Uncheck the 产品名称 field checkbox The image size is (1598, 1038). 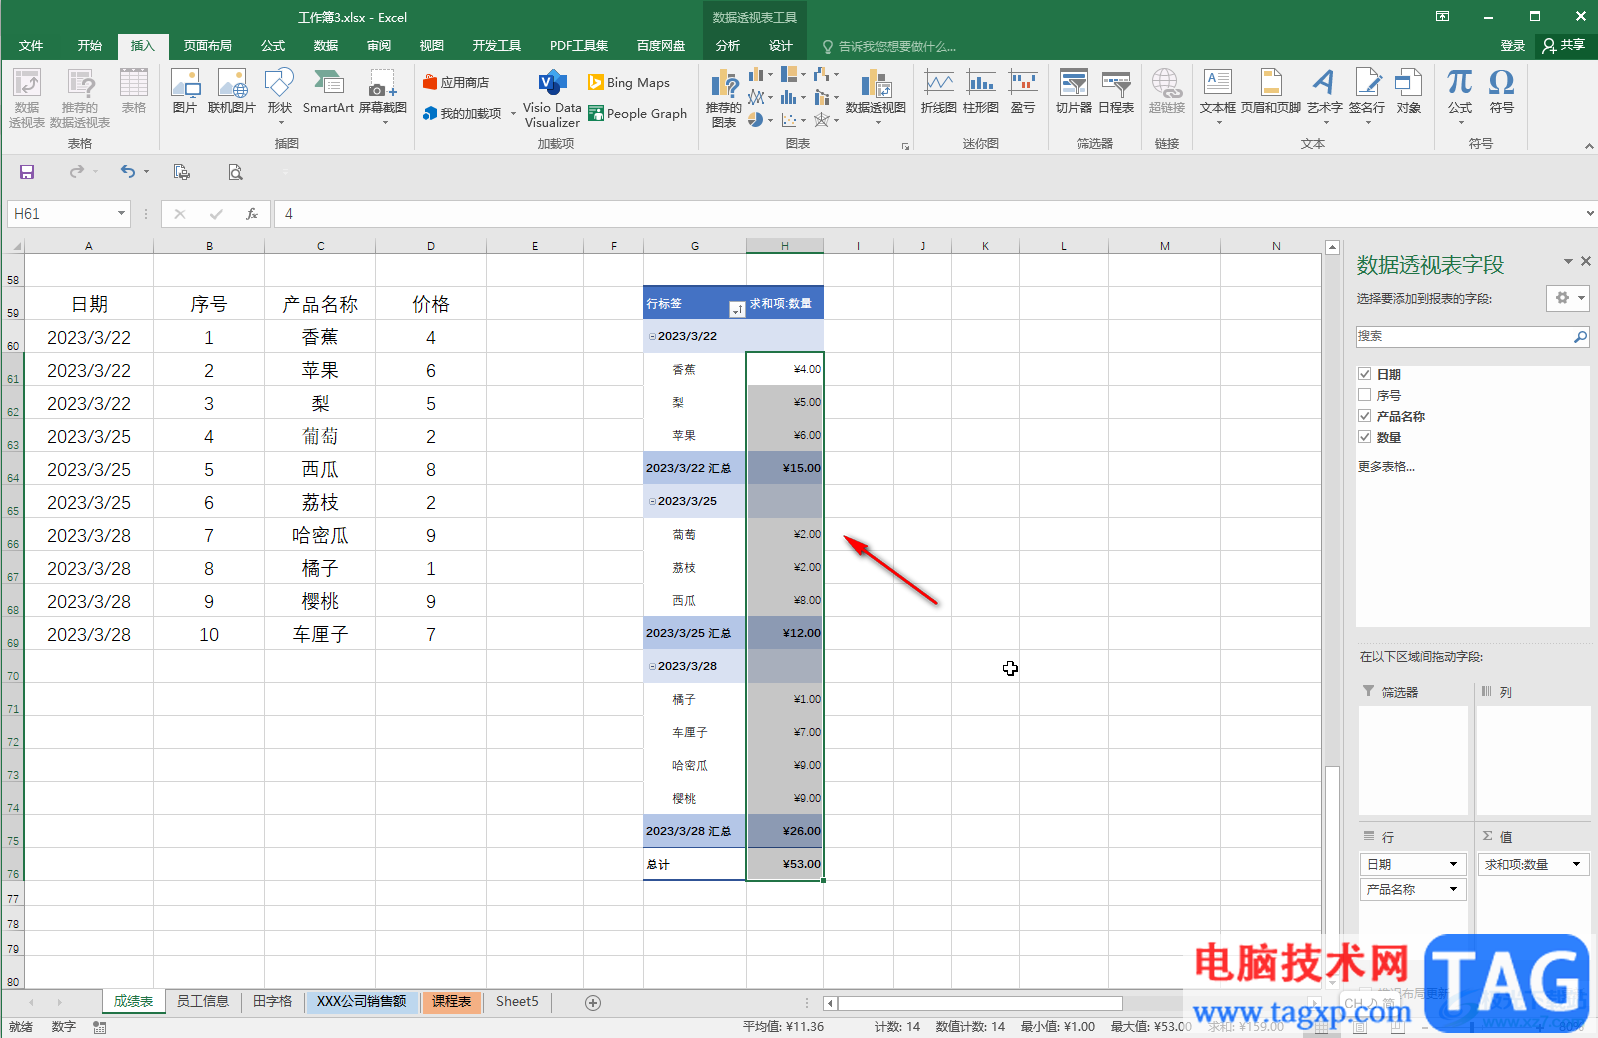pos(1364,416)
